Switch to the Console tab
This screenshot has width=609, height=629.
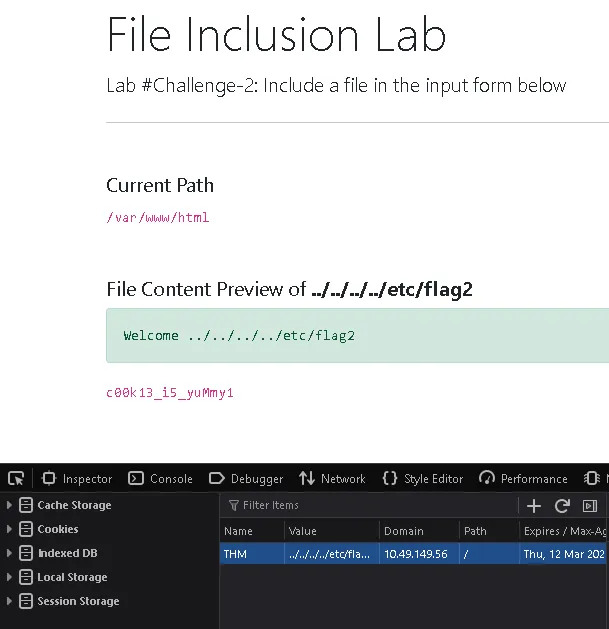tap(161, 479)
